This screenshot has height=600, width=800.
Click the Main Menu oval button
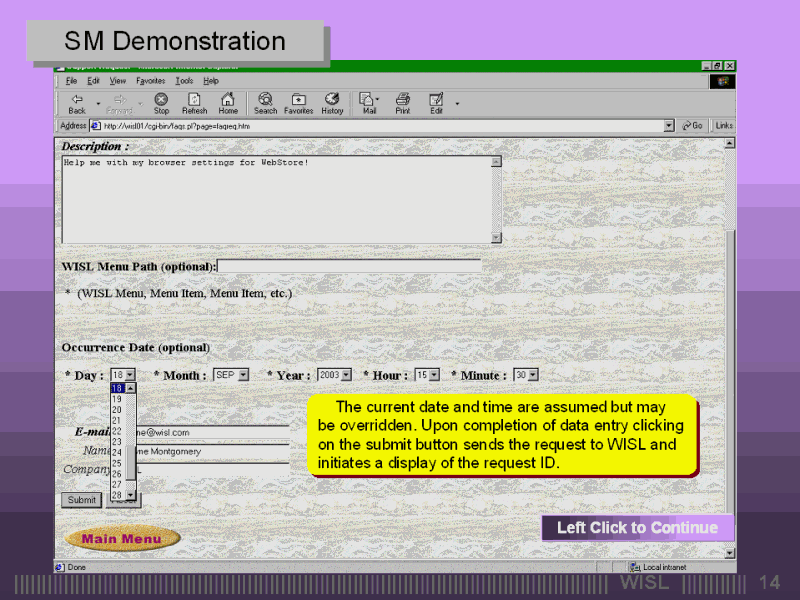(122, 539)
